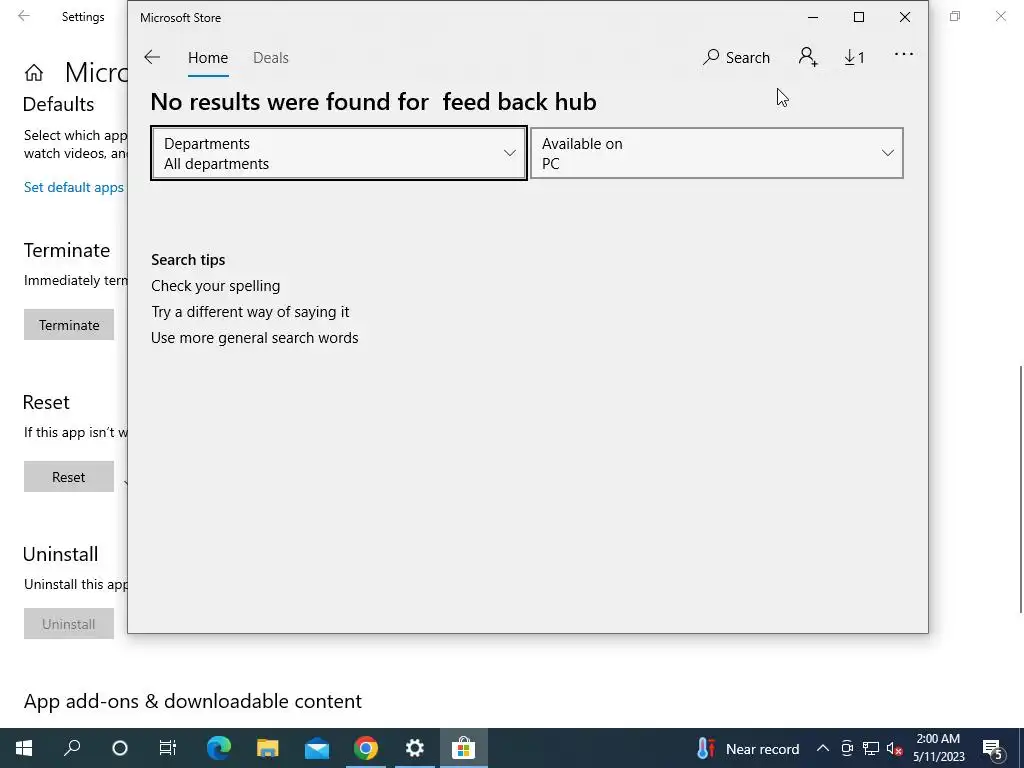Open Set default apps link
1024x768 pixels.
point(74,187)
